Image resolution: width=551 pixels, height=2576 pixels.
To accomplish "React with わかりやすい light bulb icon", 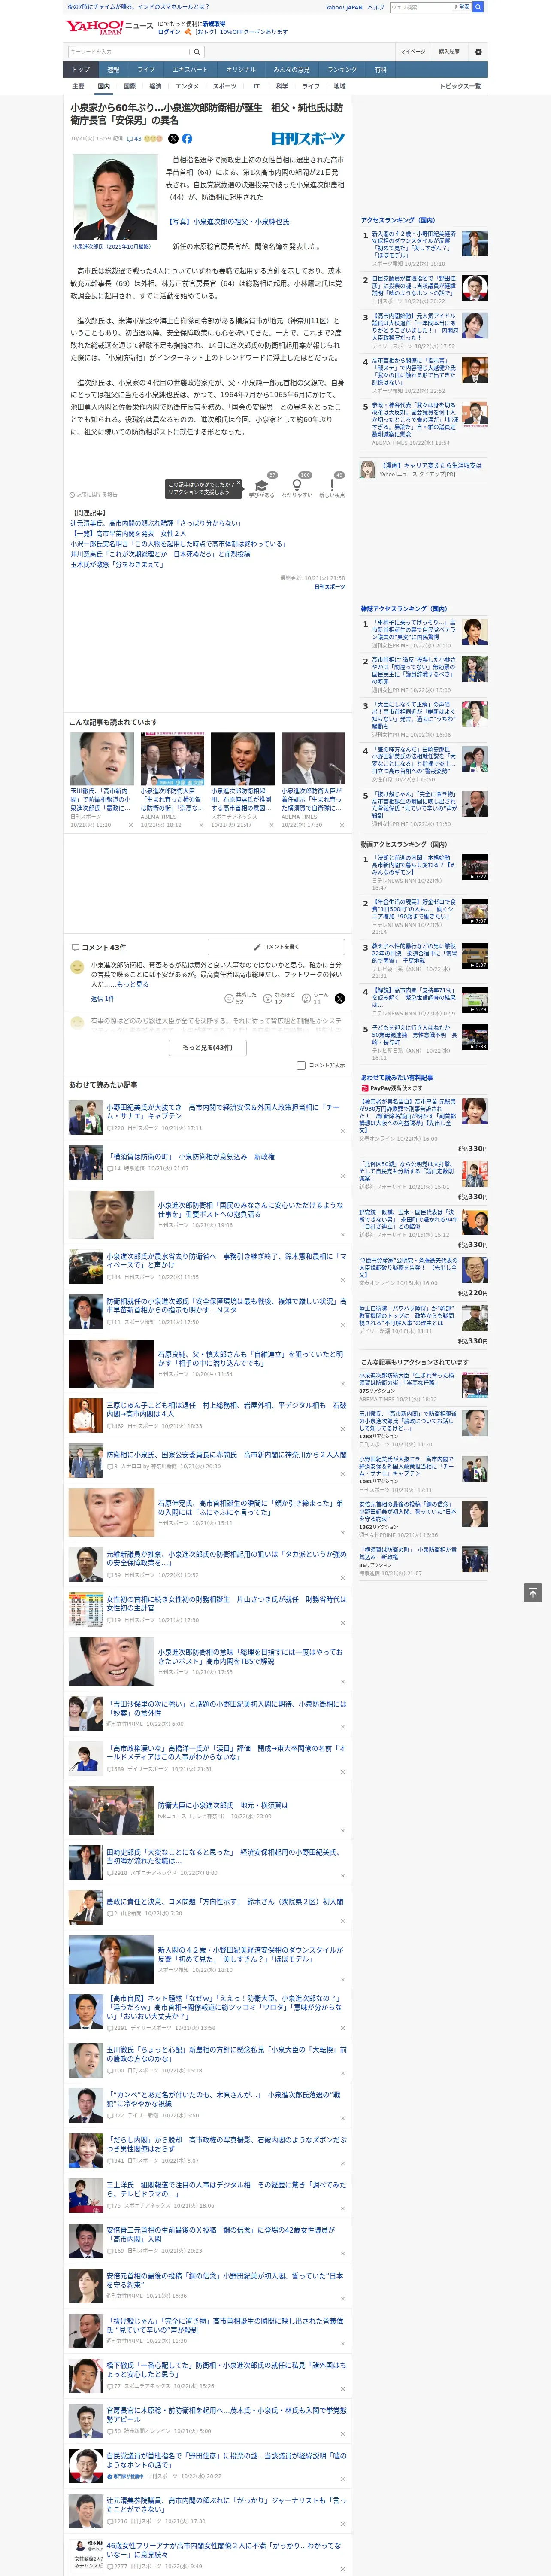I will [x=297, y=485].
